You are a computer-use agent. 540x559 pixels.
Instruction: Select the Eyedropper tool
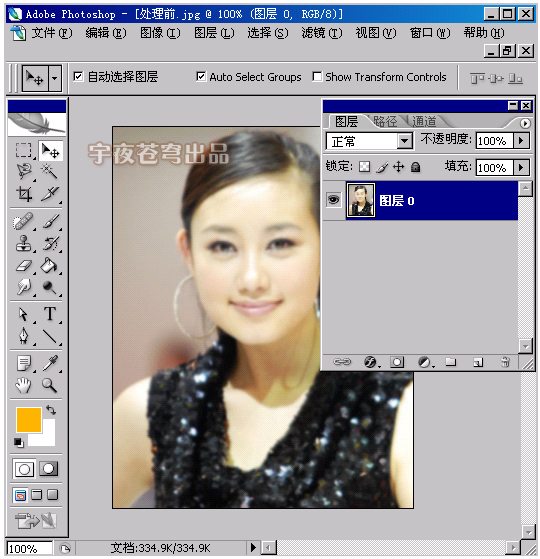click(50, 364)
